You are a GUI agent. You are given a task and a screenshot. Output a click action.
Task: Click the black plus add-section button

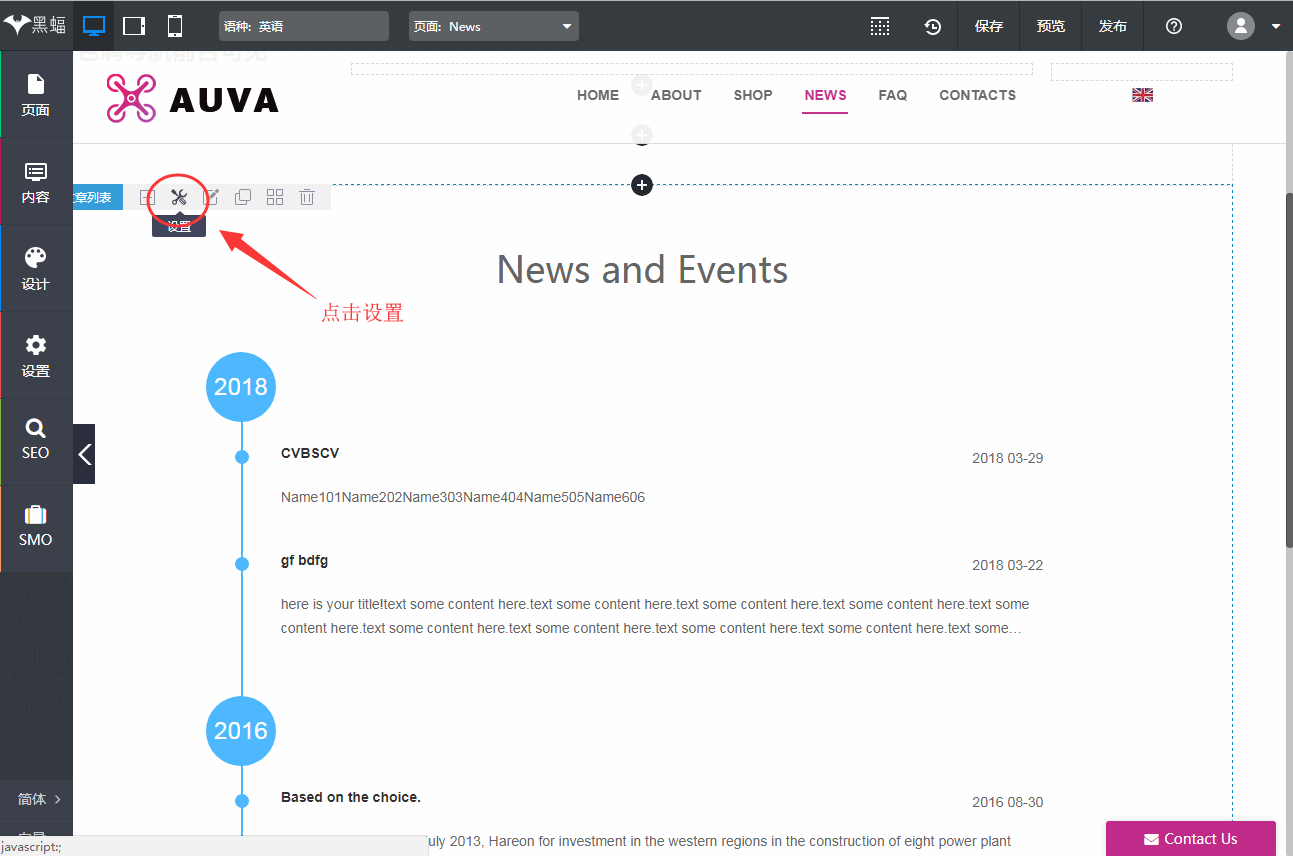click(x=642, y=185)
